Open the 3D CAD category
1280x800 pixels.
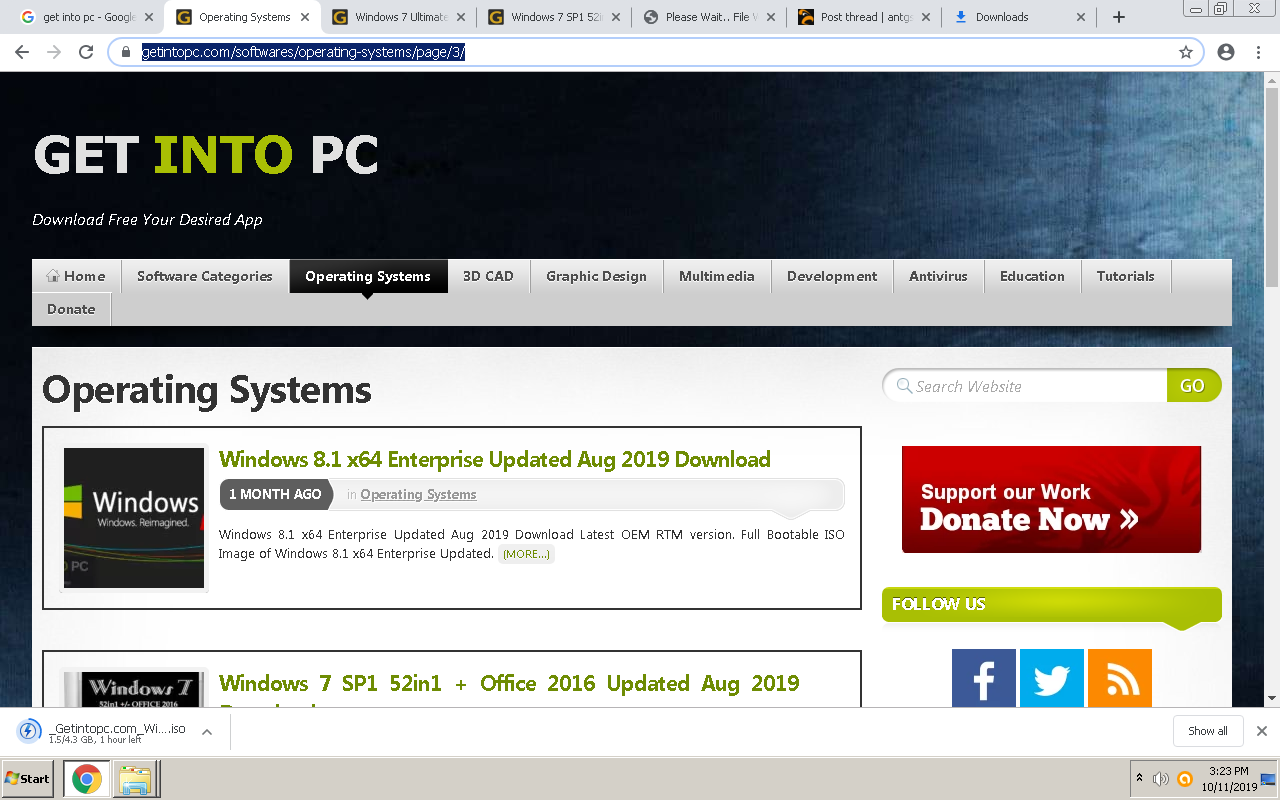pos(488,276)
